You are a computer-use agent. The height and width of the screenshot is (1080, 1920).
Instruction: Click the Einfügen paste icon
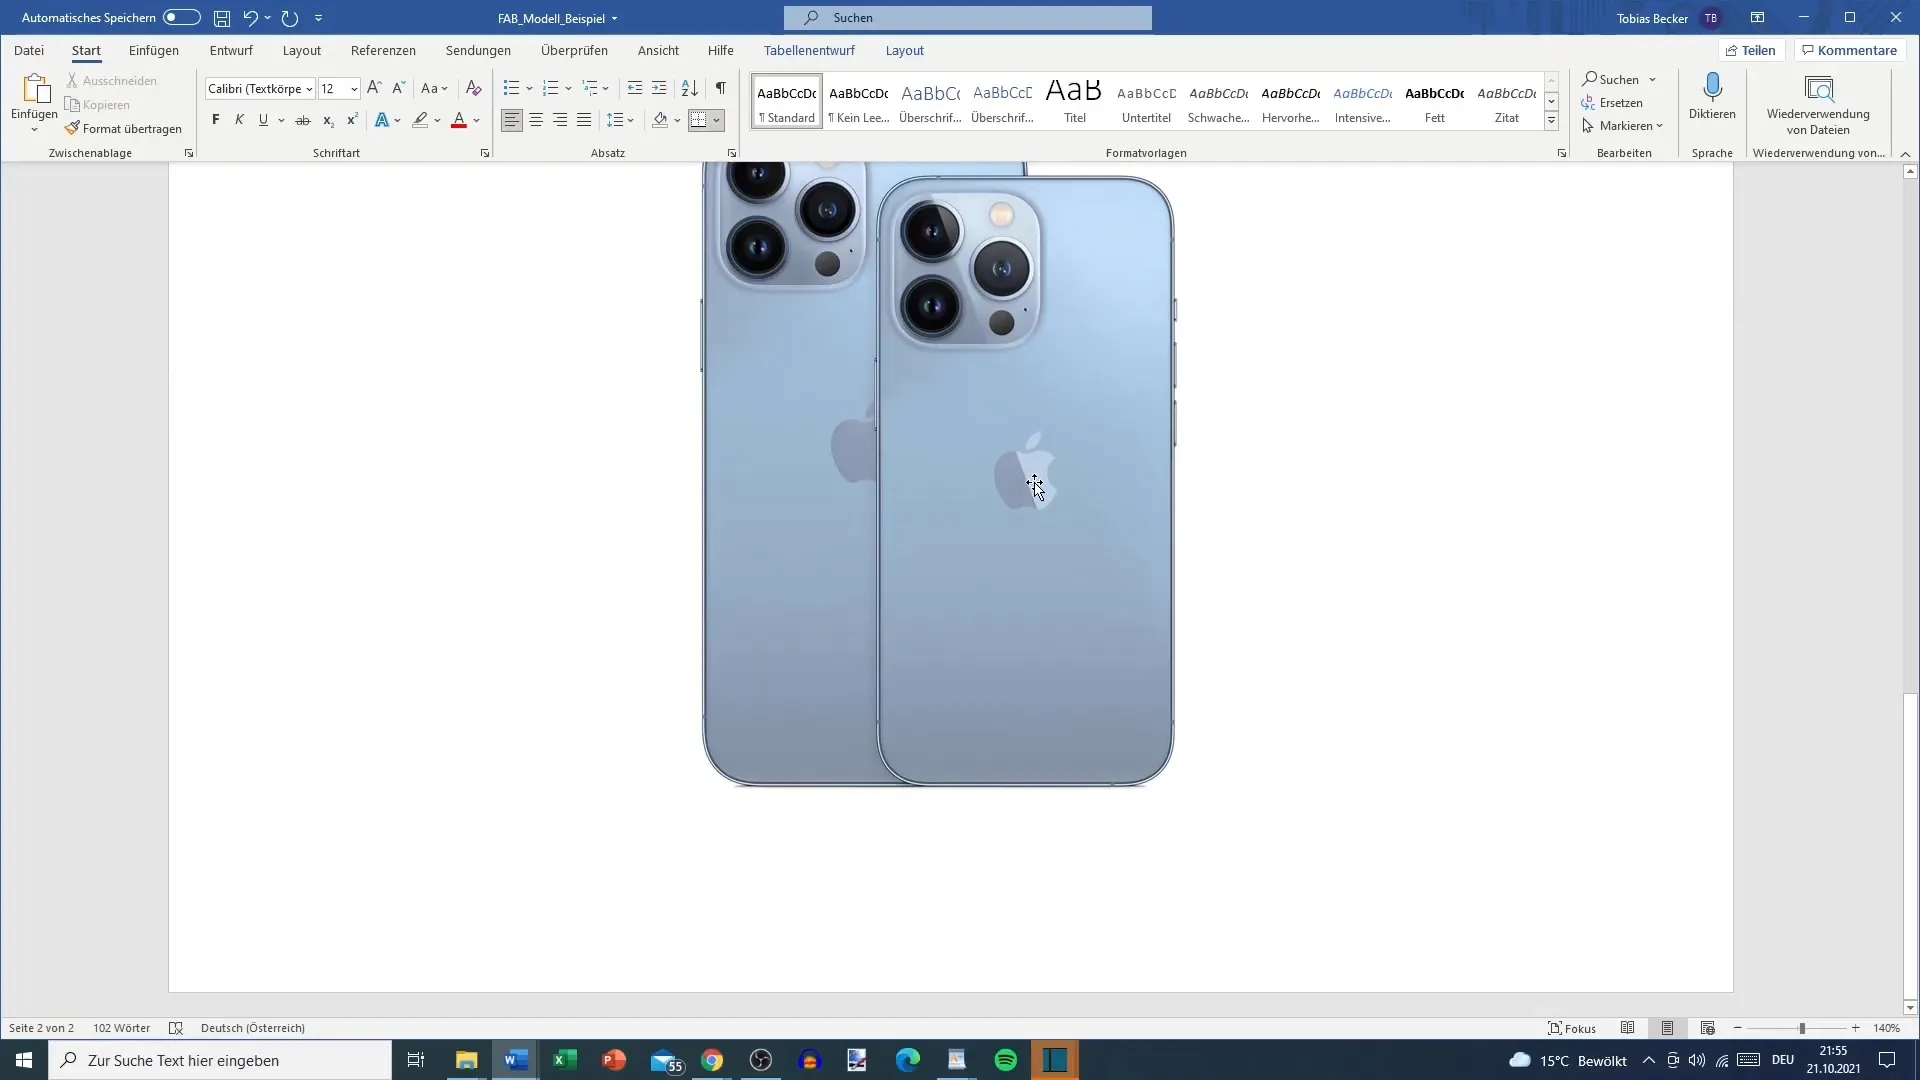(35, 90)
